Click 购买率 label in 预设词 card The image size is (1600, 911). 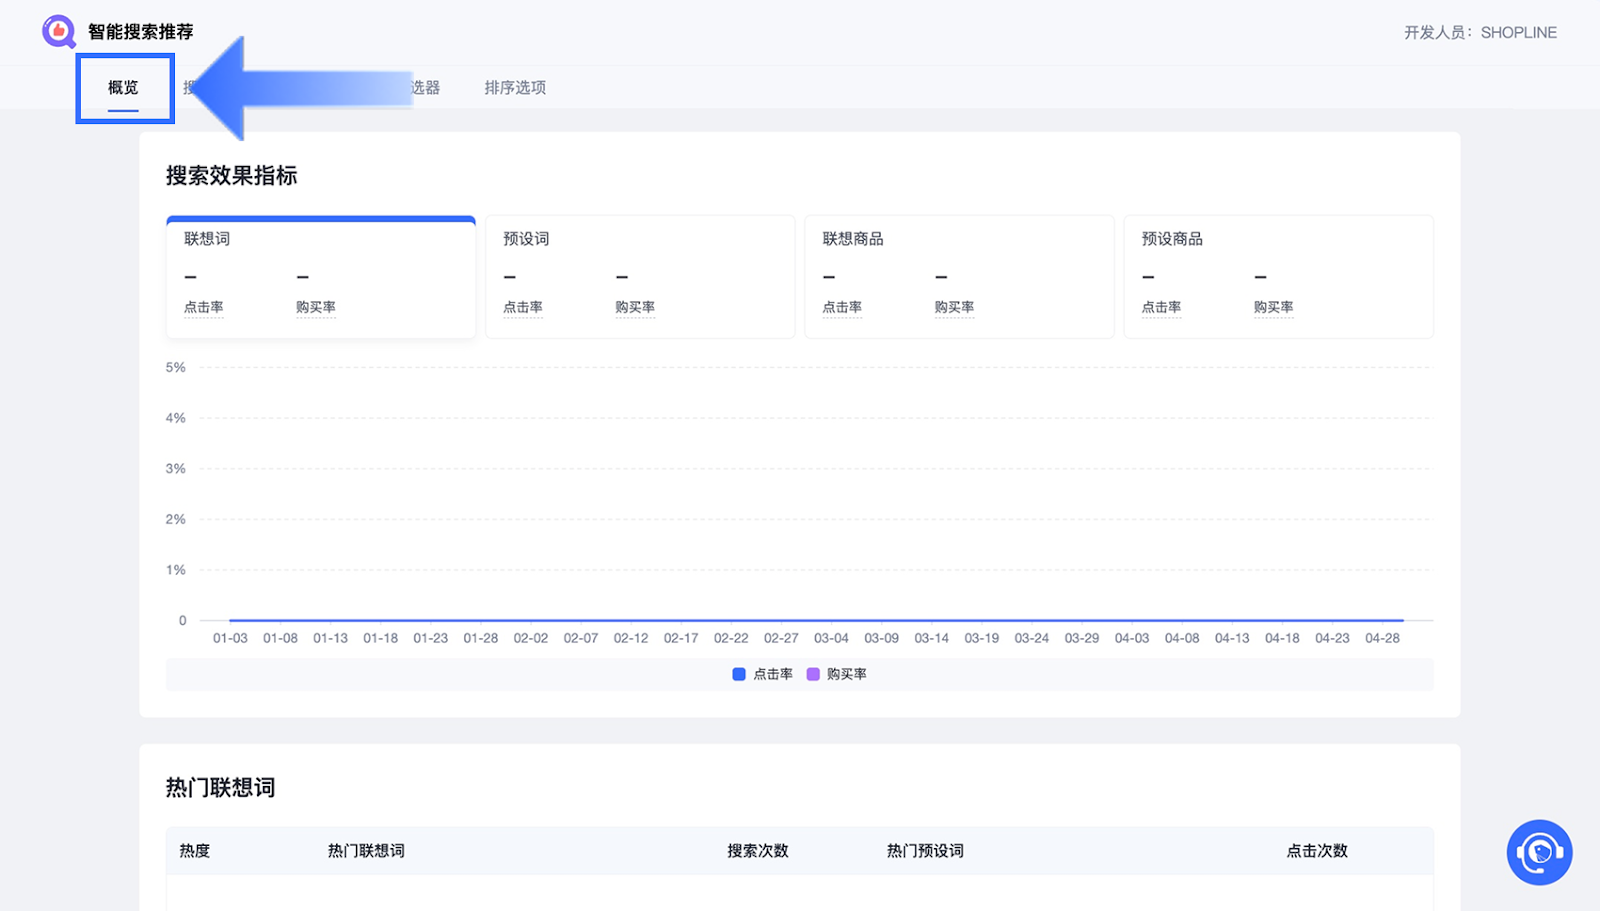coord(635,307)
